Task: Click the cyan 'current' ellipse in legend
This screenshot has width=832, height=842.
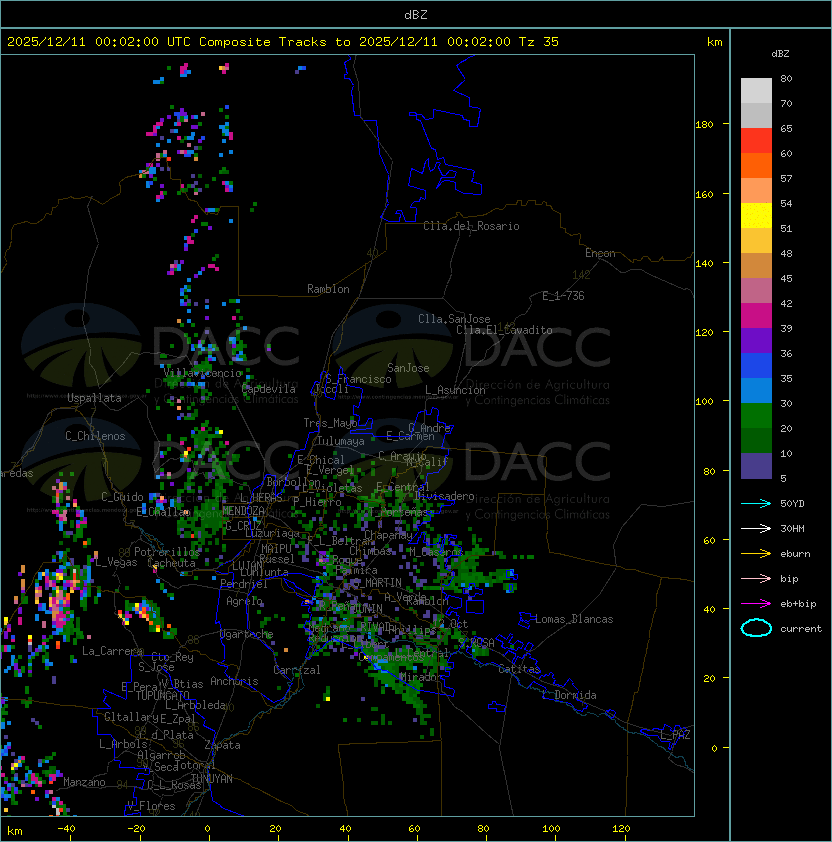Action: tap(756, 628)
